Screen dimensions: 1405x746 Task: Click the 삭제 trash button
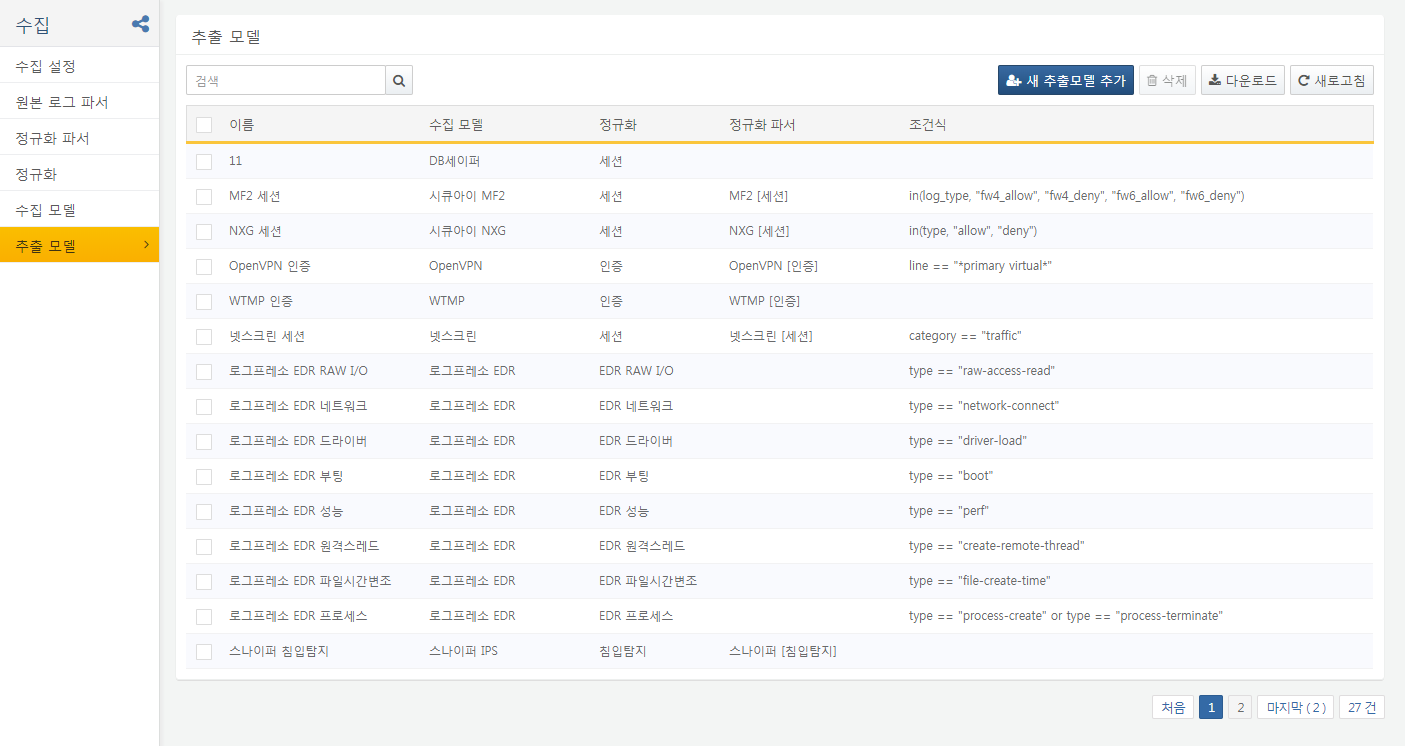coord(1167,80)
